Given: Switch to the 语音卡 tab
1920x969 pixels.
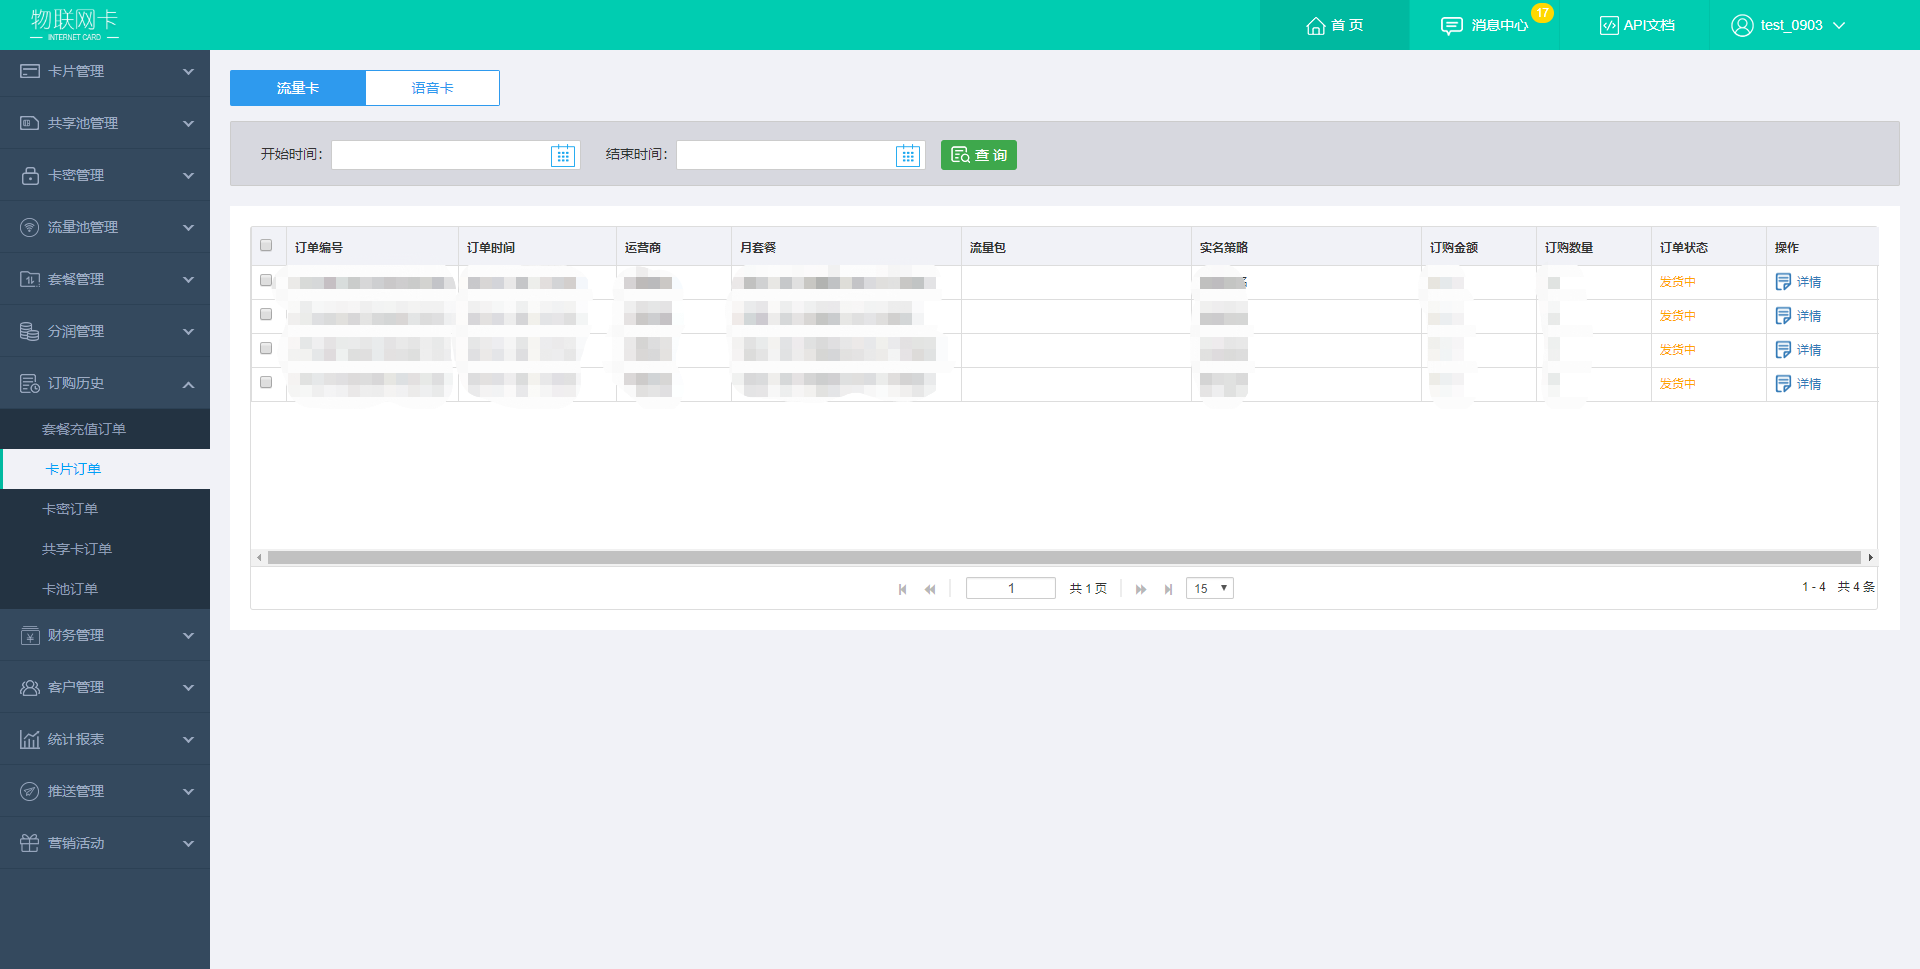Looking at the screenshot, I should (433, 88).
